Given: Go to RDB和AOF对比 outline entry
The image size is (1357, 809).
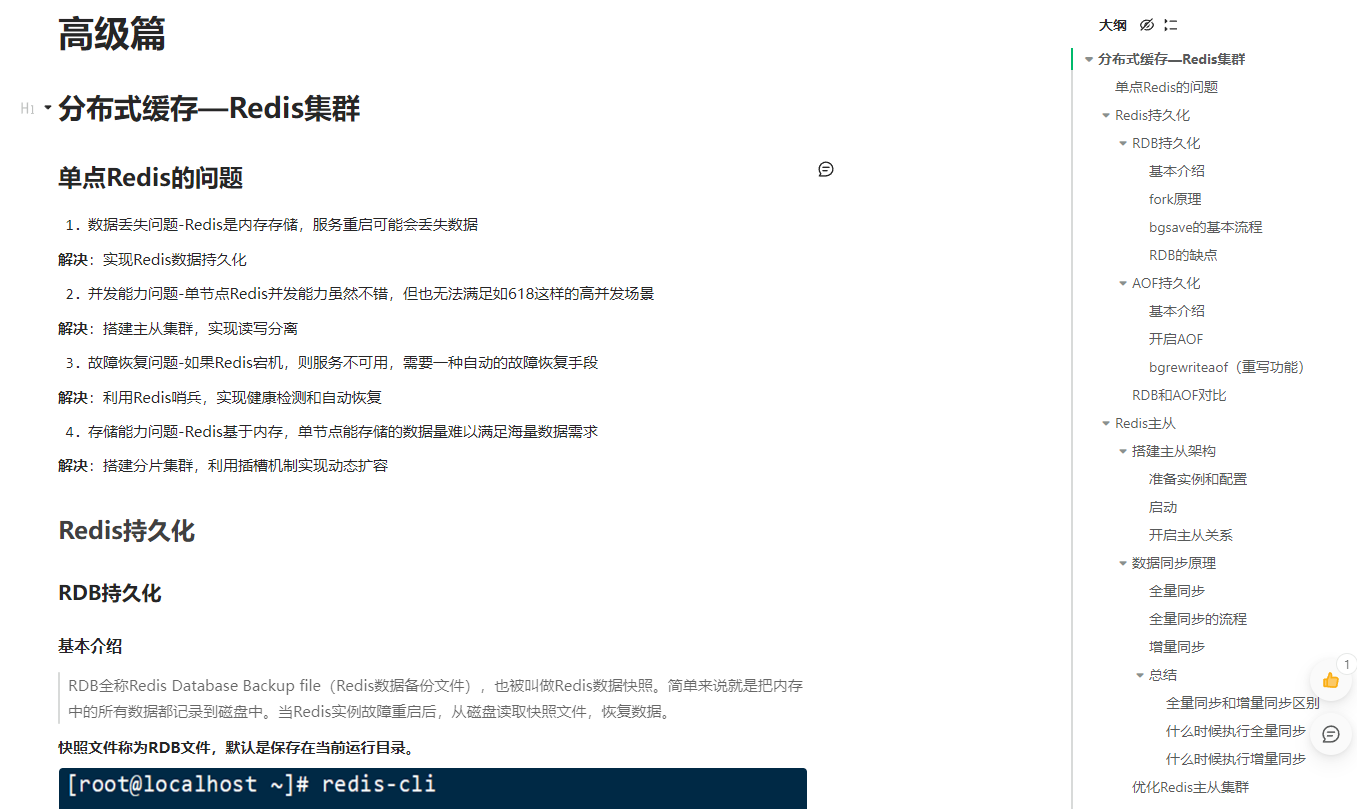Looking at the screenshot, I should tap(1179, 395).
